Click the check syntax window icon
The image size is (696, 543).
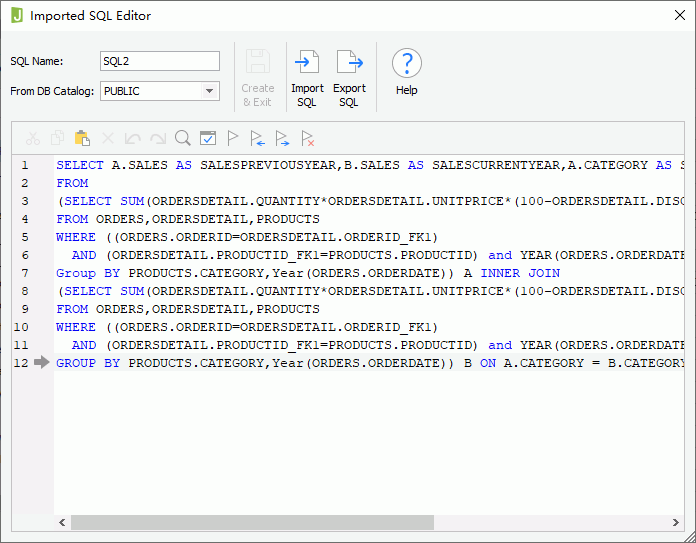(x=208, y=139)
